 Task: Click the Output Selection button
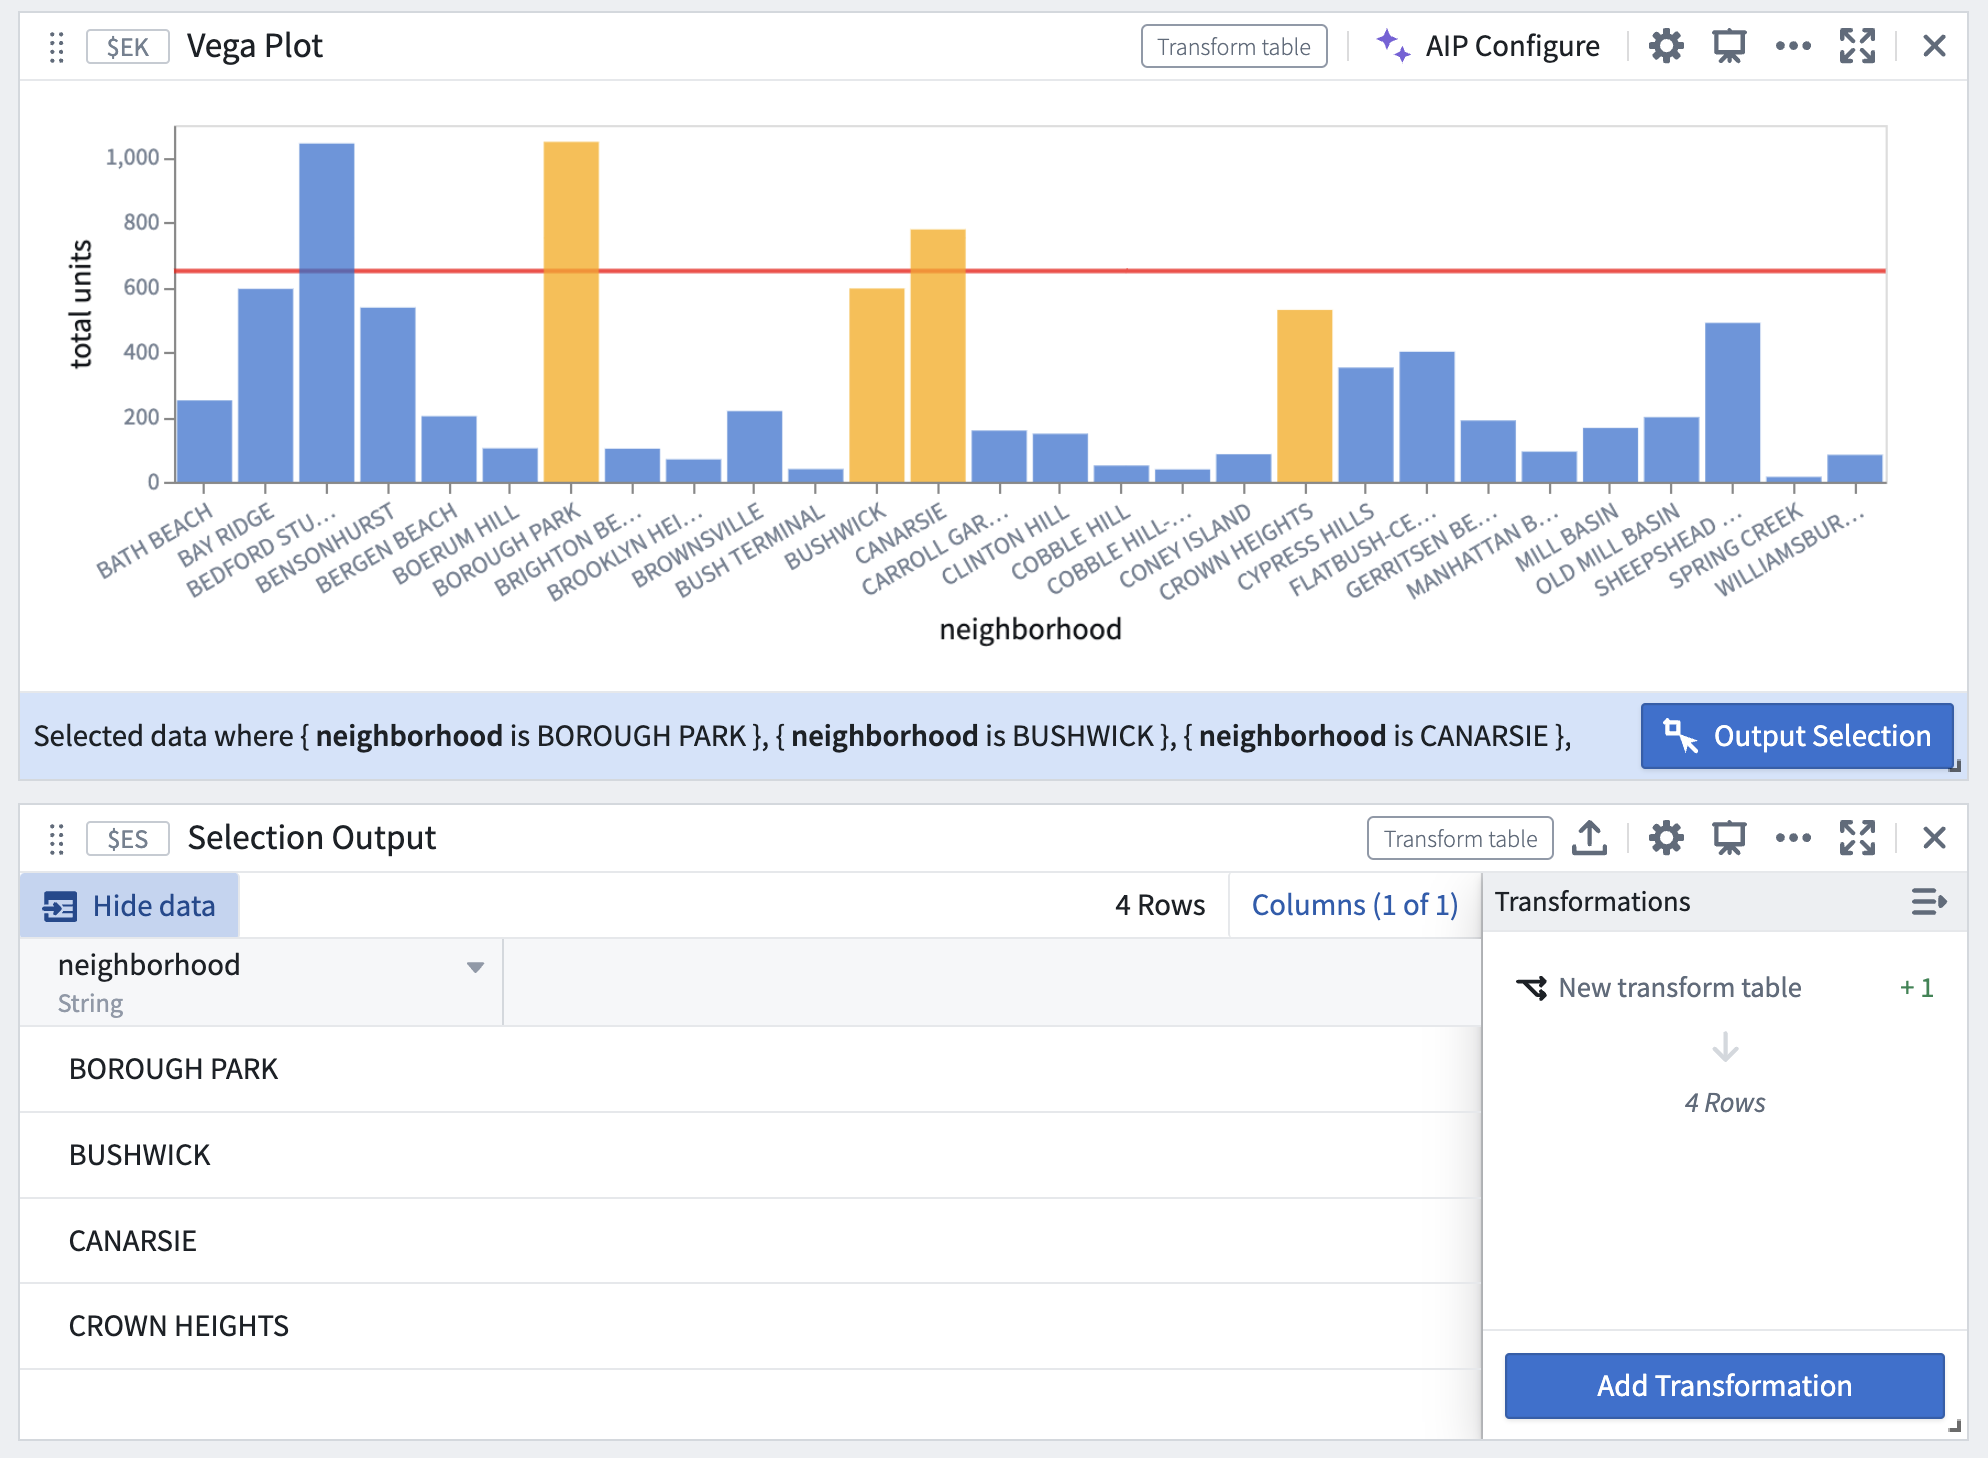click(x=1797, y=736)
